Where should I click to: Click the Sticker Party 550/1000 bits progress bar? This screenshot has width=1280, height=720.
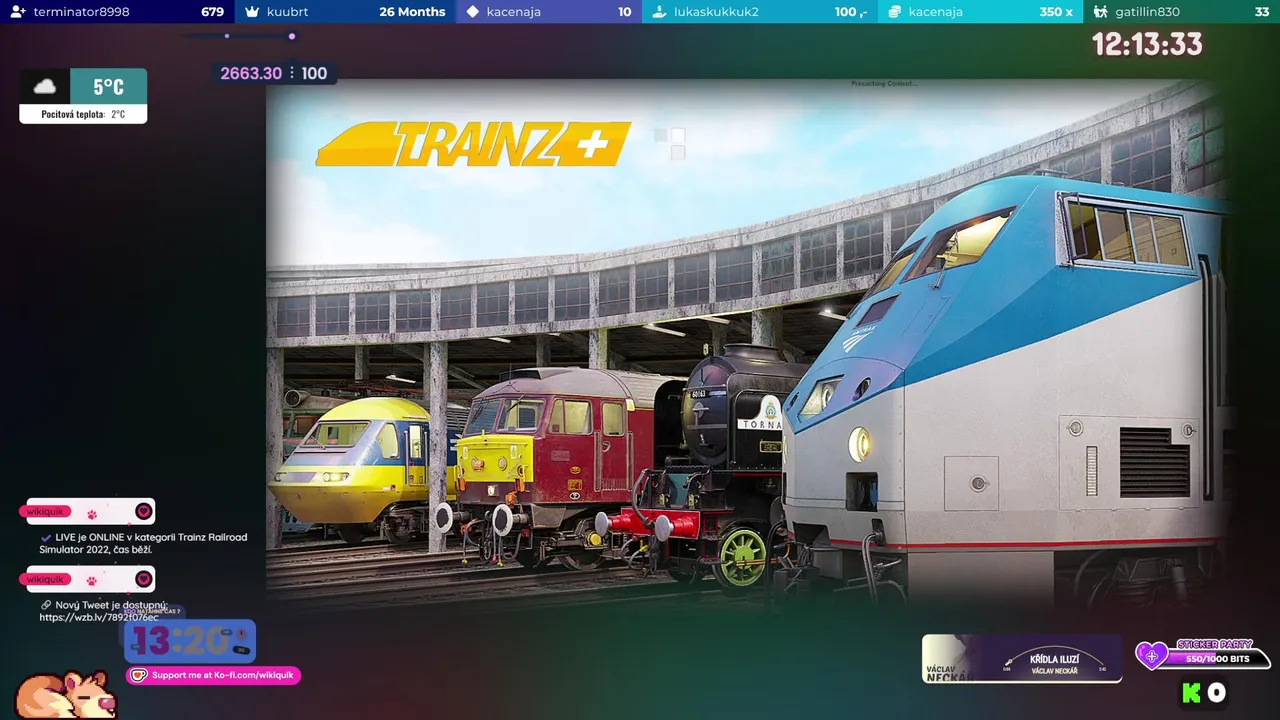1217,659
